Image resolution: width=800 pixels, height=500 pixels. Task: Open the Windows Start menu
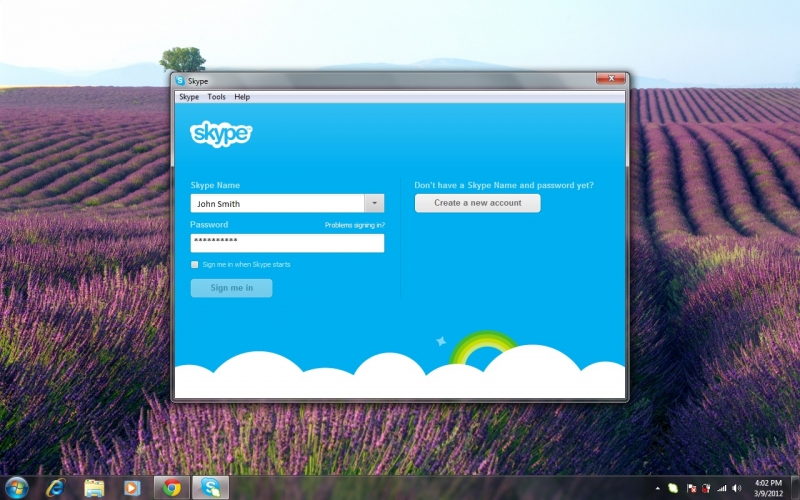tap(17, 487)
